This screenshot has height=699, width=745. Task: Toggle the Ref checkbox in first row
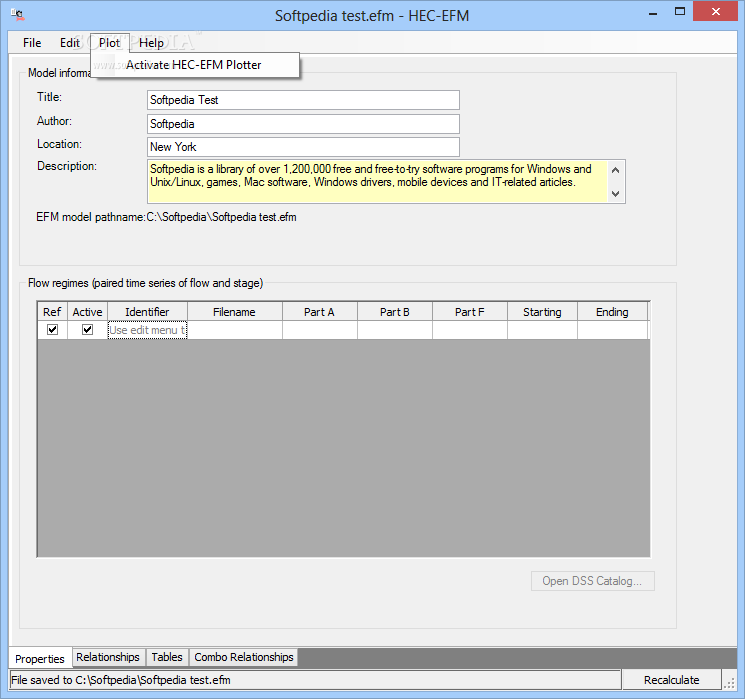(x=52, y=329)
